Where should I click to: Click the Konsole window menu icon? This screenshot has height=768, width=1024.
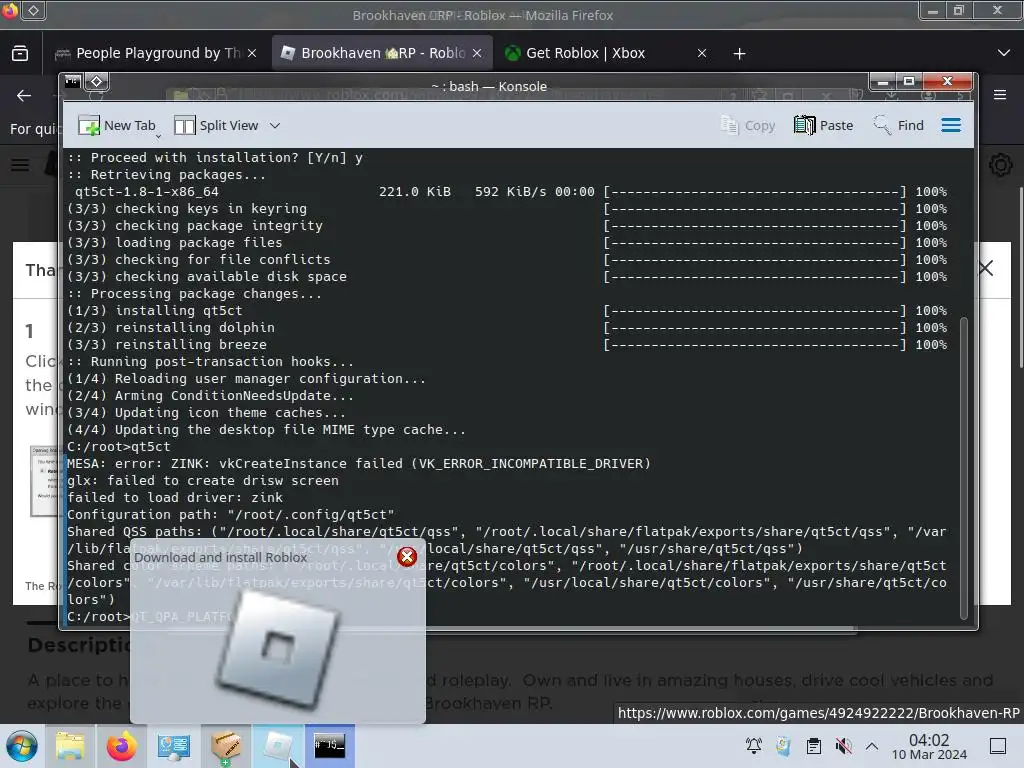pyautogui.click(x=72, y=81)
